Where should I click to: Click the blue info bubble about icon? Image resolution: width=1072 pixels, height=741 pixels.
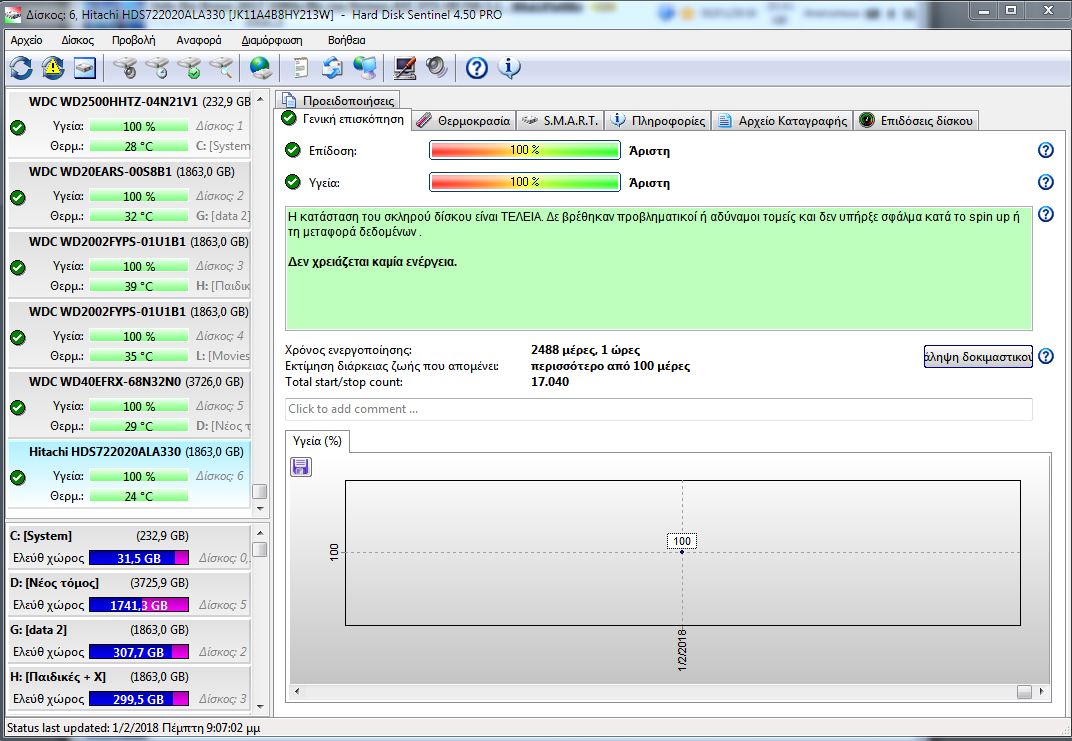coord(509,68)
